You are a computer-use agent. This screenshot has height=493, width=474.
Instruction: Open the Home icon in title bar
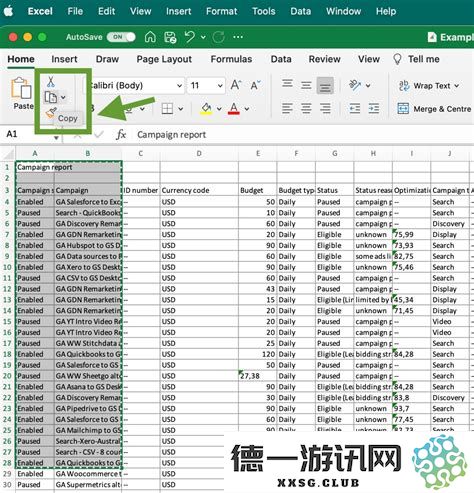point(150,37)
